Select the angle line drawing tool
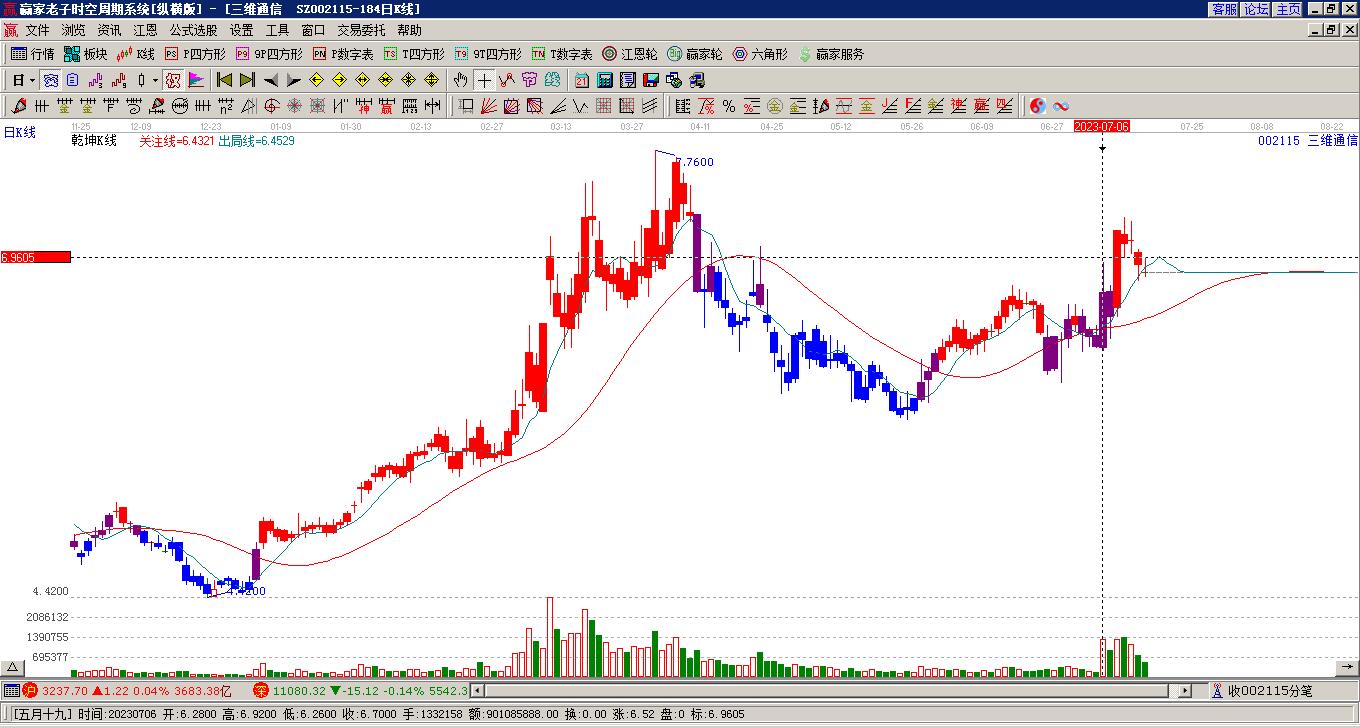Screen dimensions: 1360x728 click(558, 106)
